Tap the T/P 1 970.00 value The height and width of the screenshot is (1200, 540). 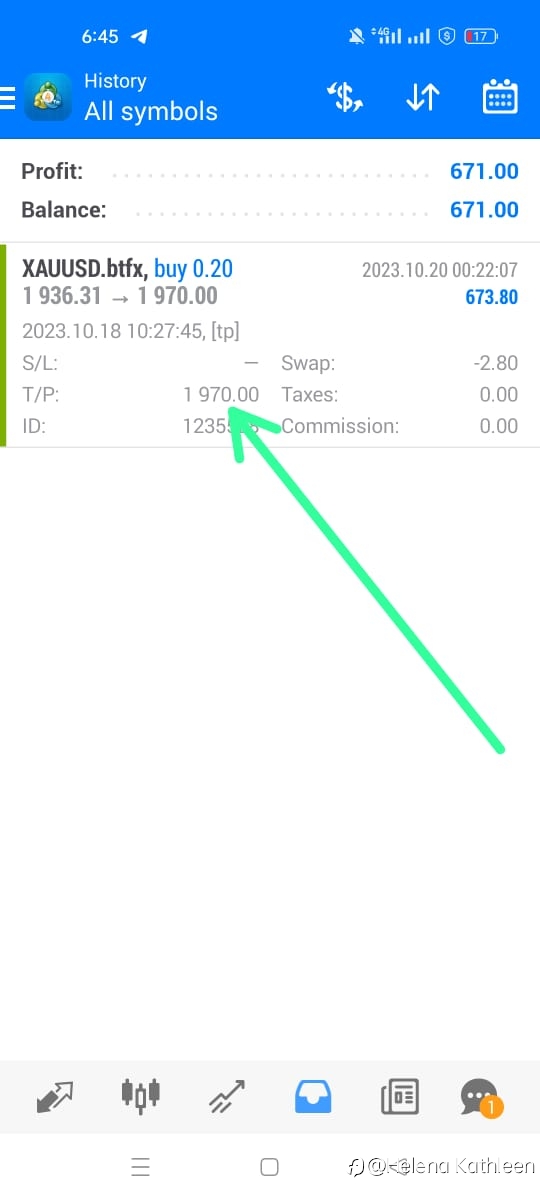(x=221, y=395)
